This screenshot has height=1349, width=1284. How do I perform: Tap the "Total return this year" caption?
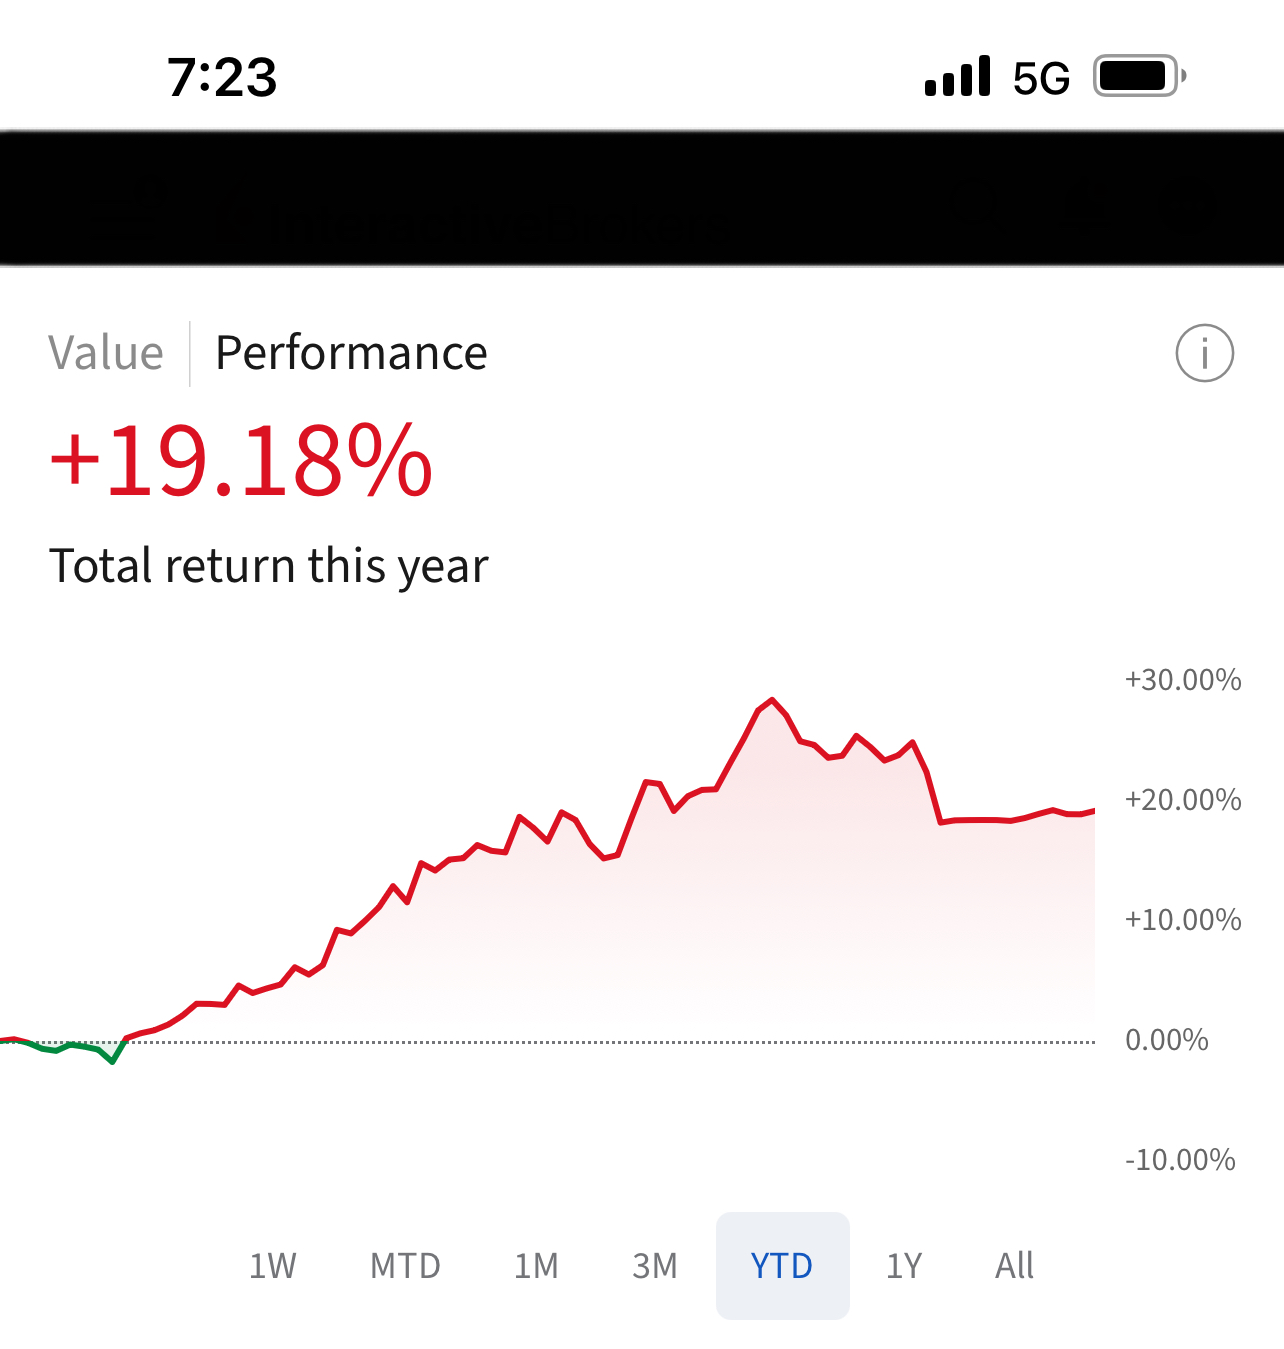(269, 566)
